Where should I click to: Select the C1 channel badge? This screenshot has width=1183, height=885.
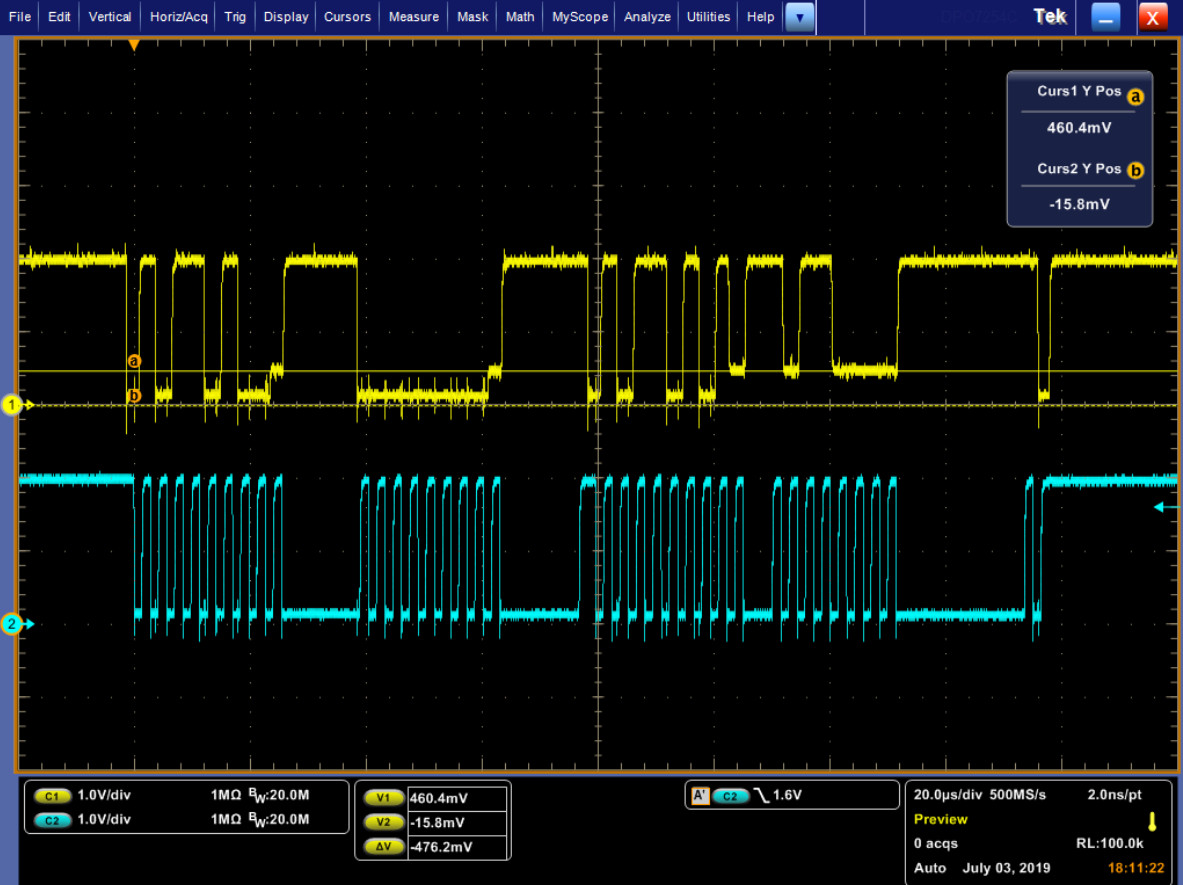[52, 796]
